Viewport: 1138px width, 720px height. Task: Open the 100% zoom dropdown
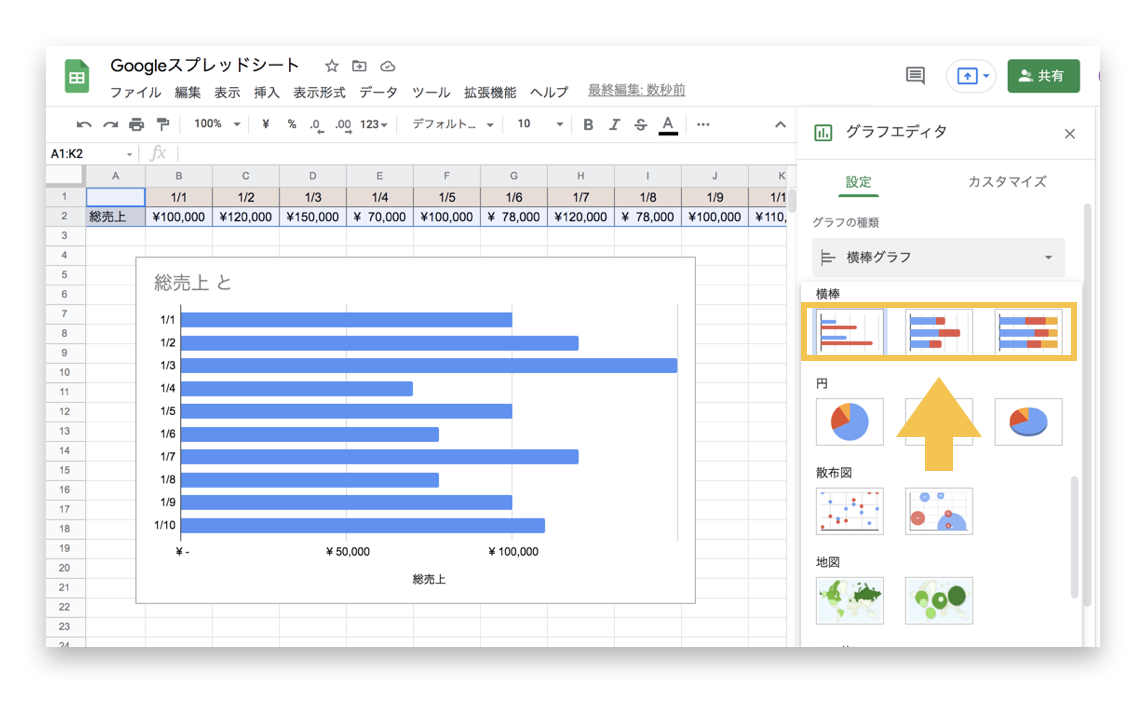(x=217, y=124)
